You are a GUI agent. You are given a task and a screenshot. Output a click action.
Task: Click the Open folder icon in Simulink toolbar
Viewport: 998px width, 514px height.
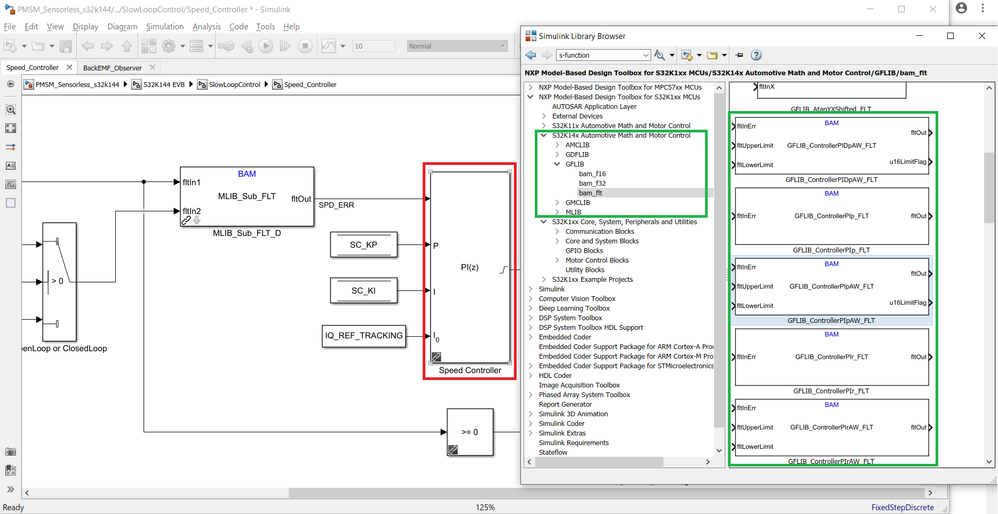(38, 46)
